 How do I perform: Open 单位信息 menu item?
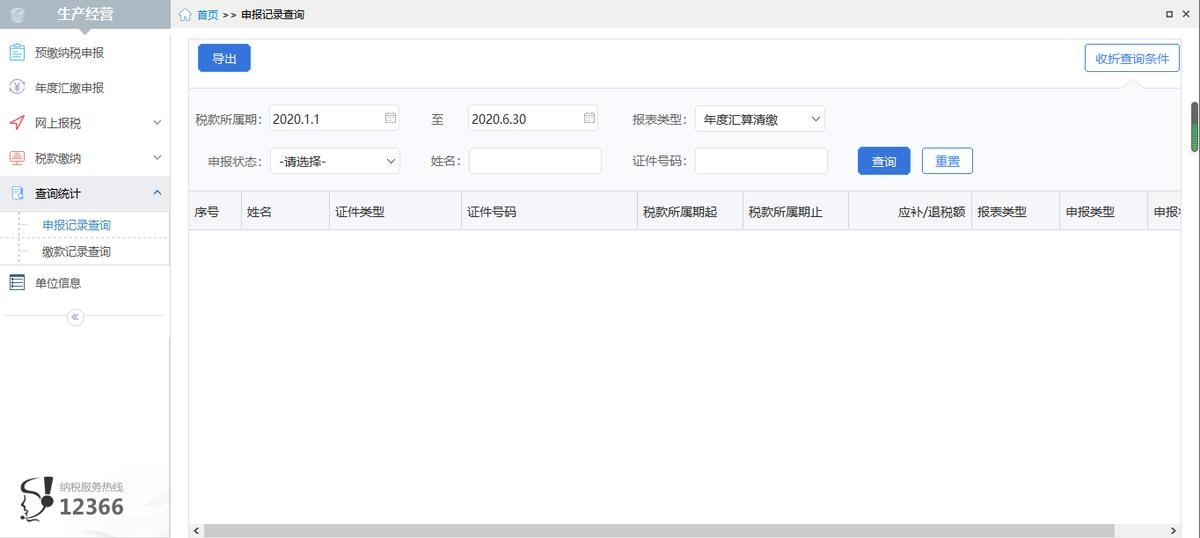[85, 283]
